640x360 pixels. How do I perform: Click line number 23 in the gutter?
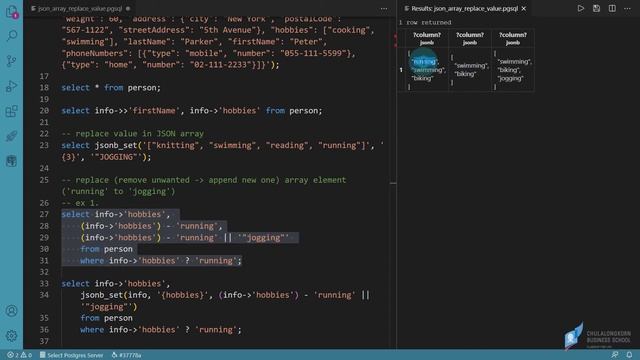(x=44, y=145)
